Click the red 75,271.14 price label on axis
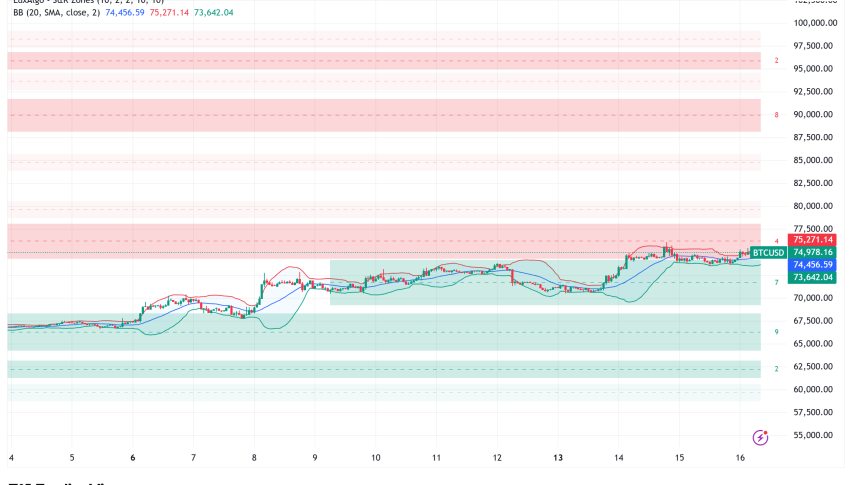The image size is (852, 485). click(x=812, y=240)
